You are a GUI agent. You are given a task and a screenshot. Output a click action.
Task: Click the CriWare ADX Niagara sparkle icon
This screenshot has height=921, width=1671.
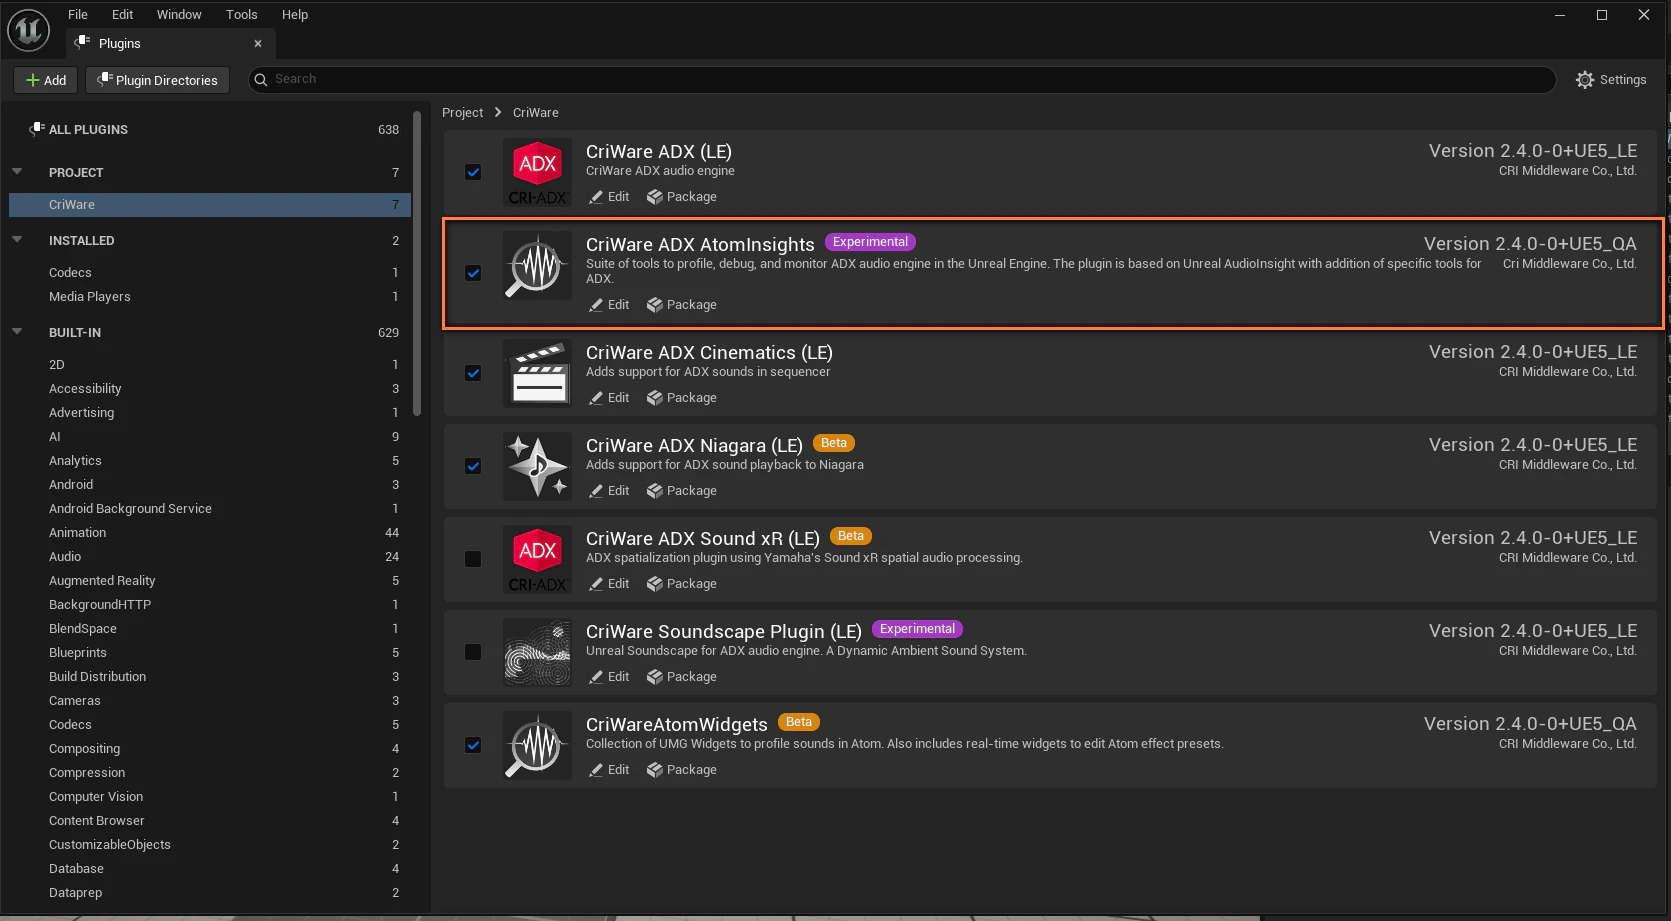tap(537, 467)
